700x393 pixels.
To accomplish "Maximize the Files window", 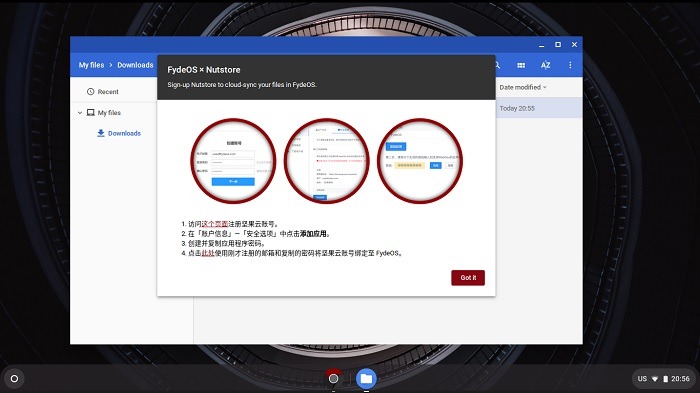I will tap(558, 45).
